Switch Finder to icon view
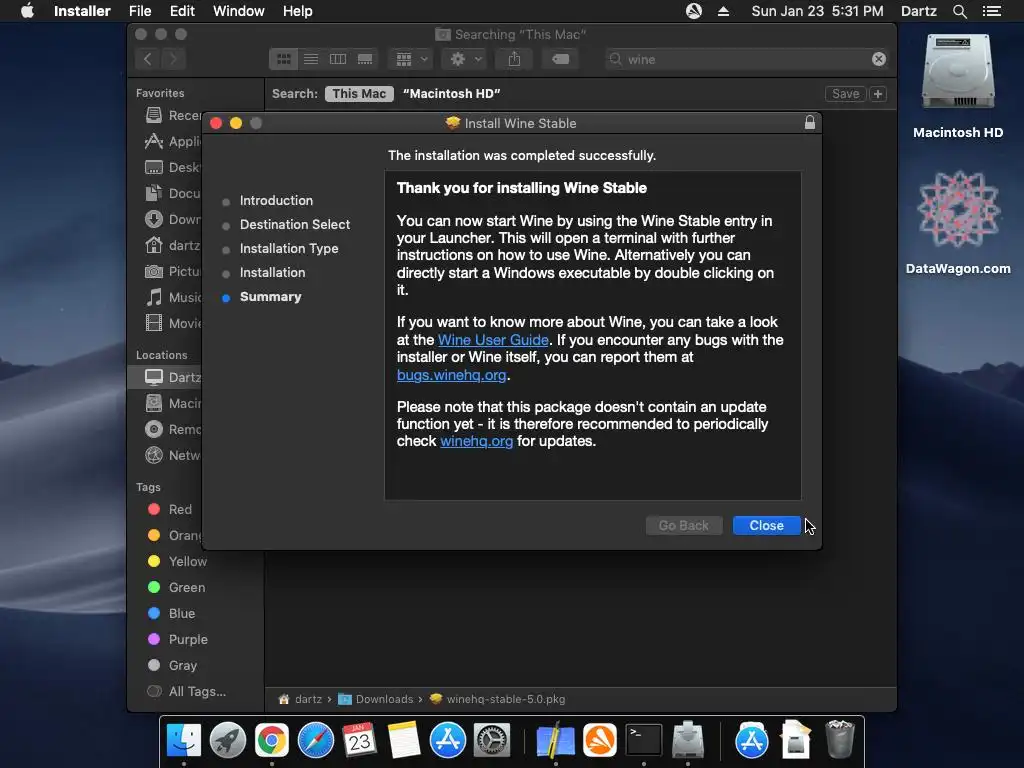The image size is (1024, 768). pos(283,59)
